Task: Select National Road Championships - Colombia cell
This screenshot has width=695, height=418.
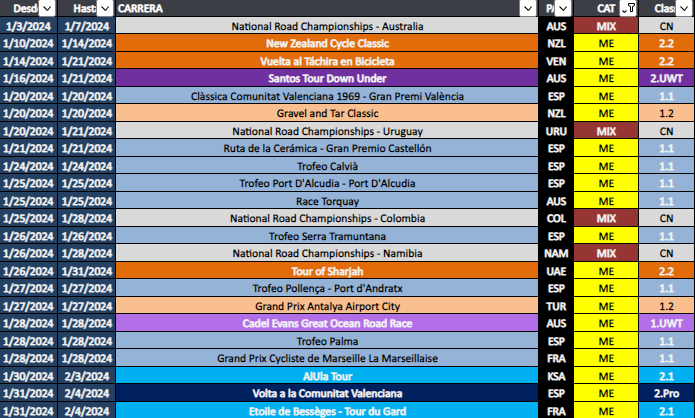Action: [x=327, y=219]
